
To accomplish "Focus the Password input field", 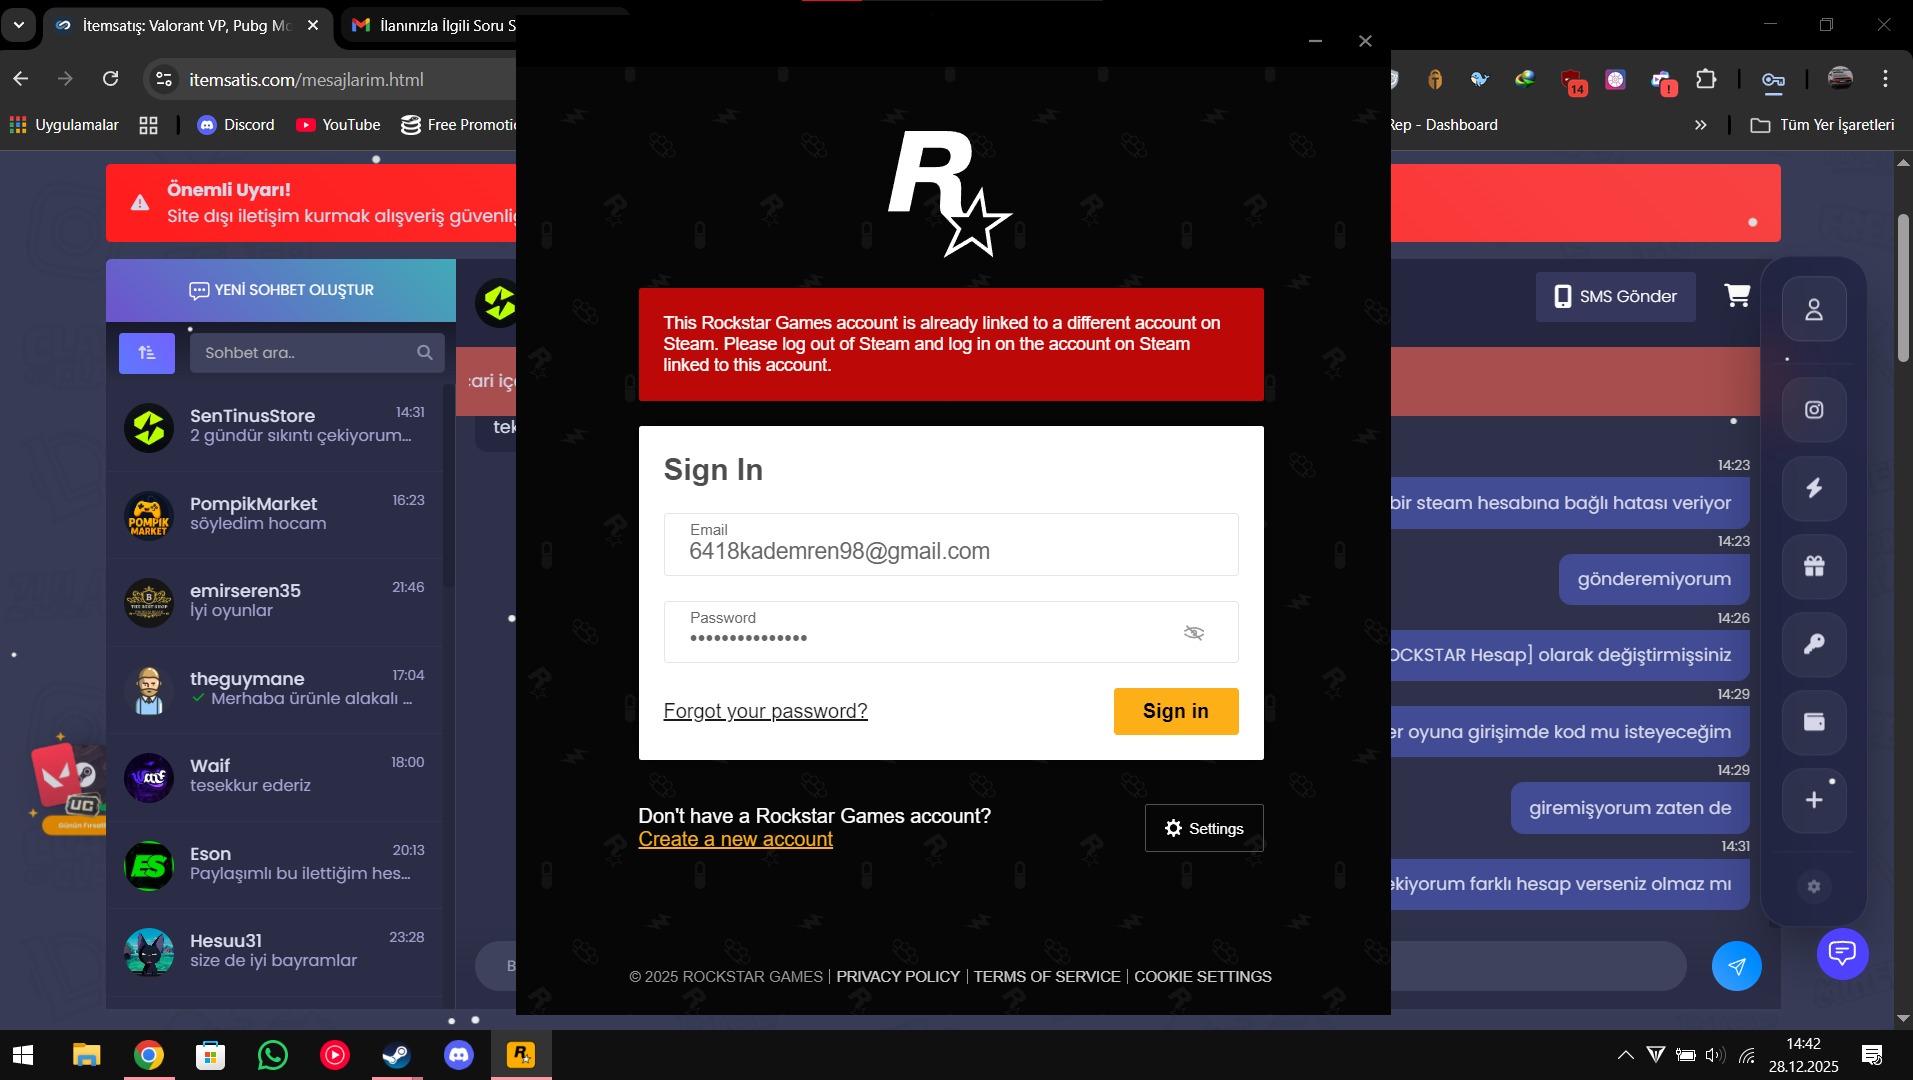I will click(951, 632).
